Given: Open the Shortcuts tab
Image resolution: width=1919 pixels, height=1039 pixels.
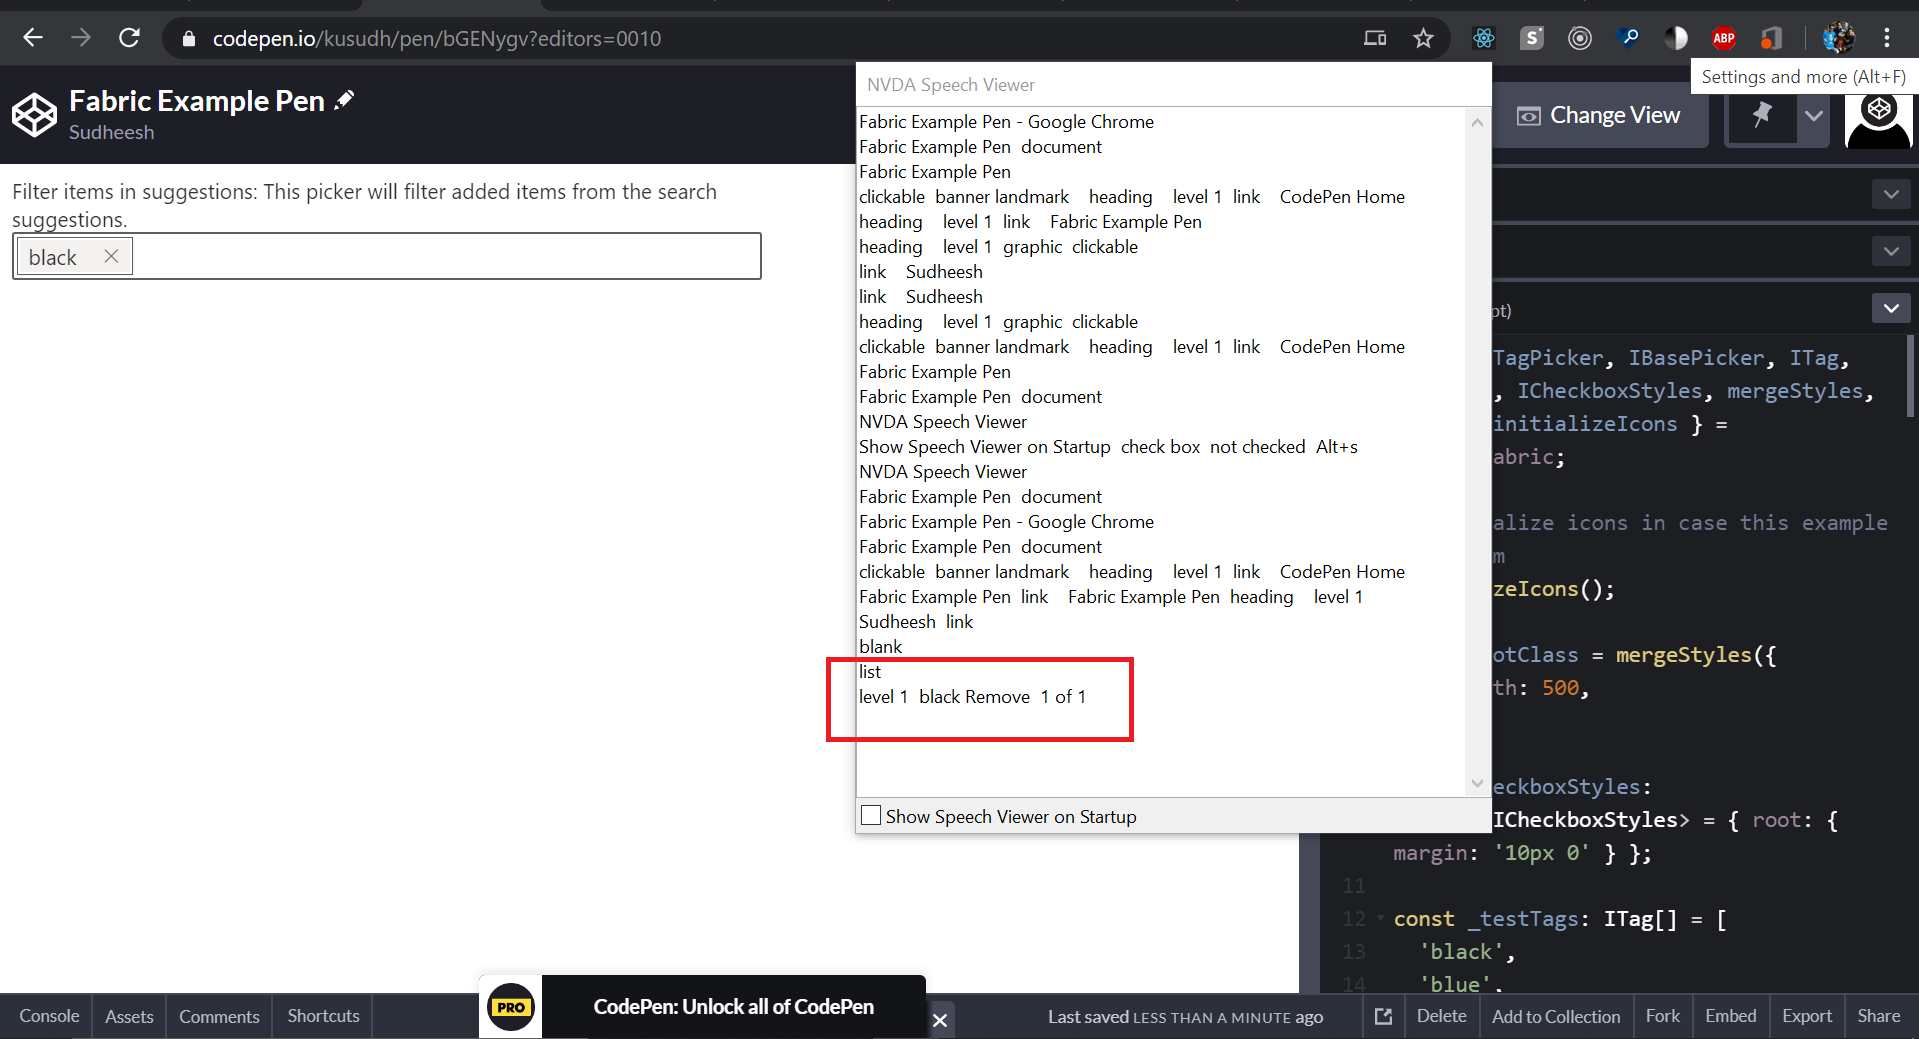Looking at the screenshot, I should [x=322, y=1016].
